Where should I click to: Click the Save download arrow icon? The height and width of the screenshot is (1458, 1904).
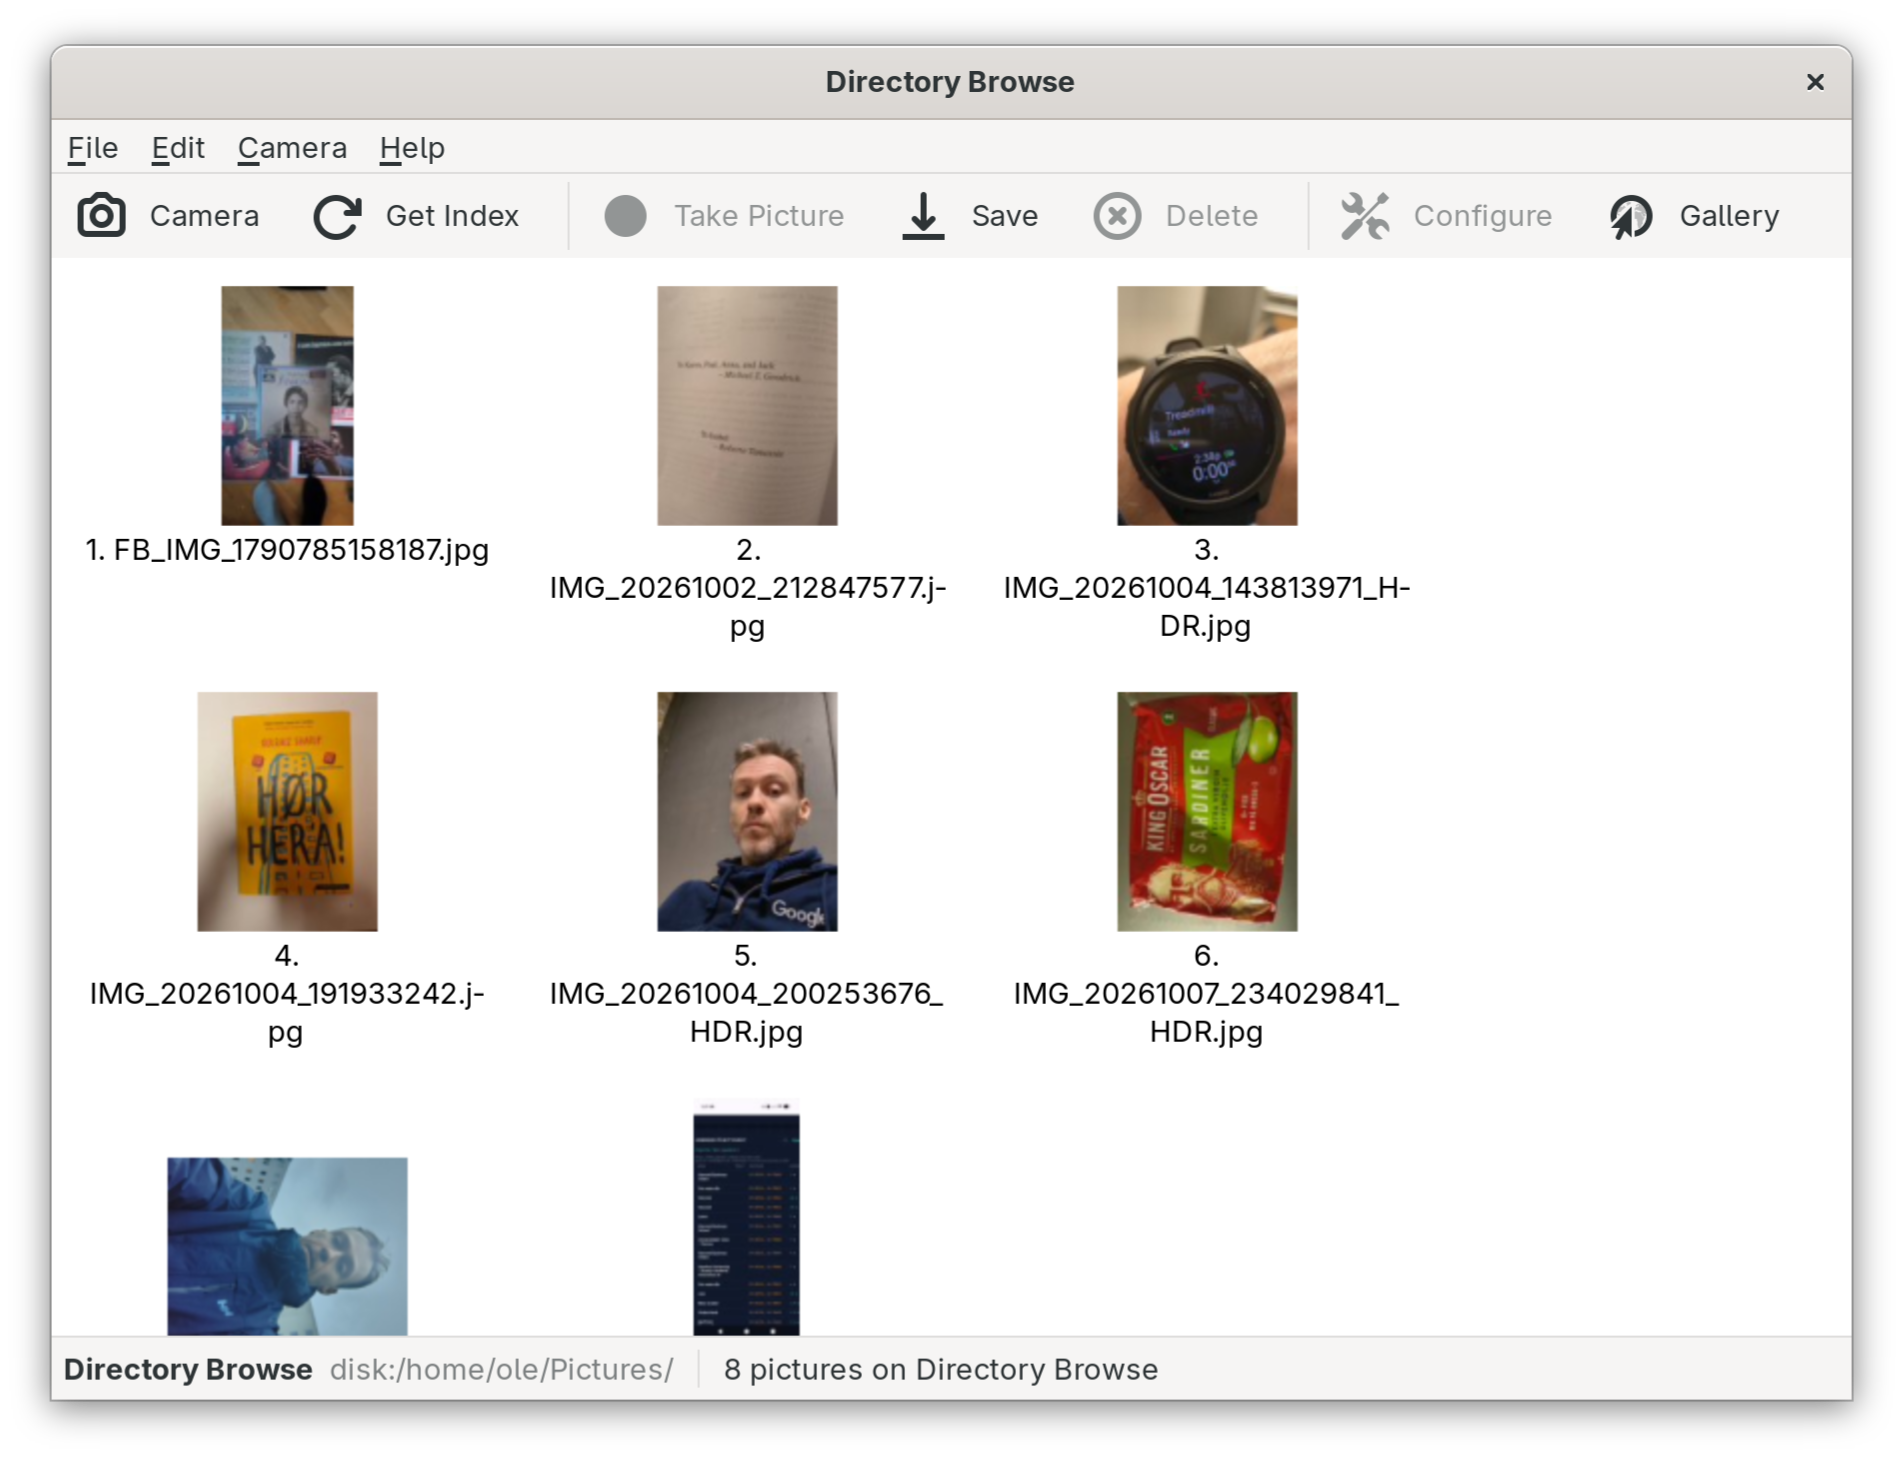click(923, 216)
